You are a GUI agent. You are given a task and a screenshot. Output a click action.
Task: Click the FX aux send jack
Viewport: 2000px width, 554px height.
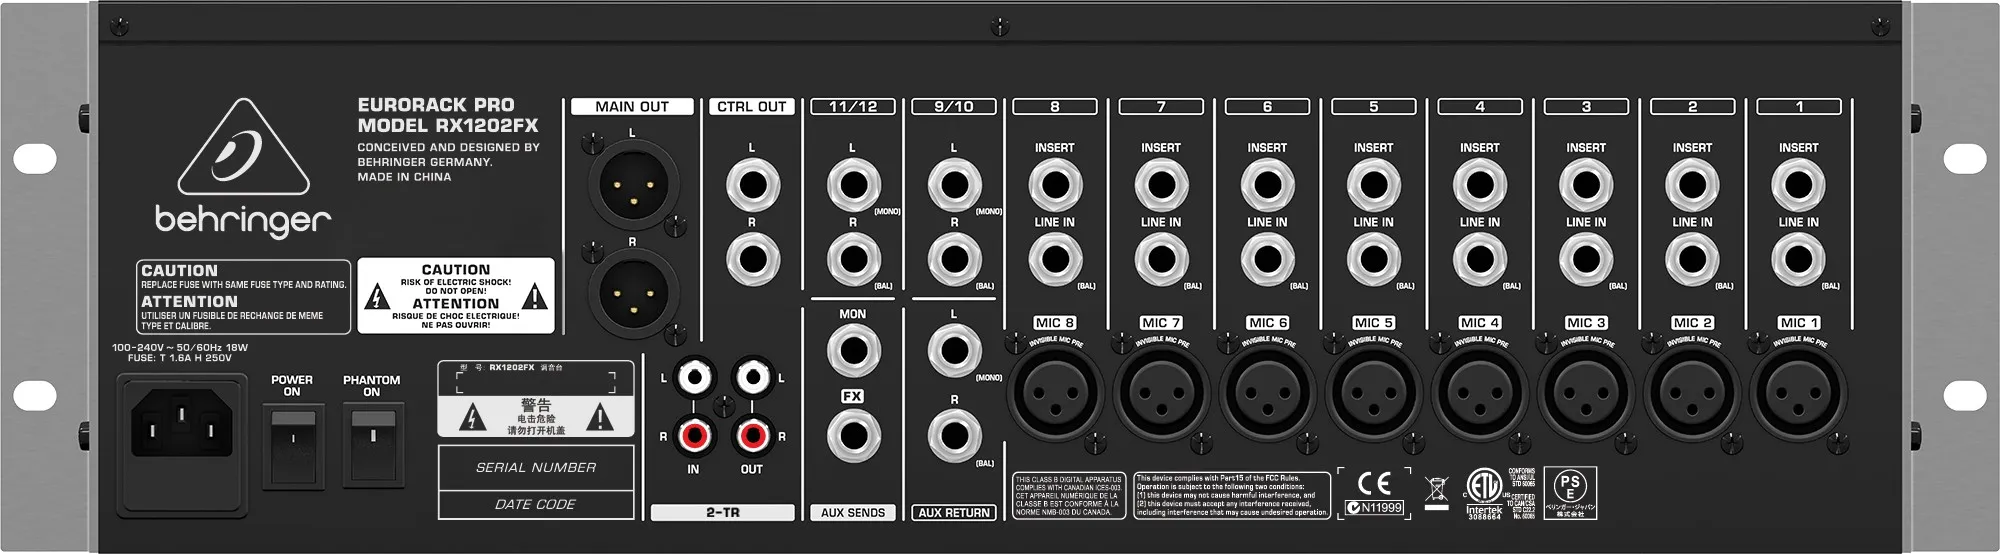pos(853,437)
